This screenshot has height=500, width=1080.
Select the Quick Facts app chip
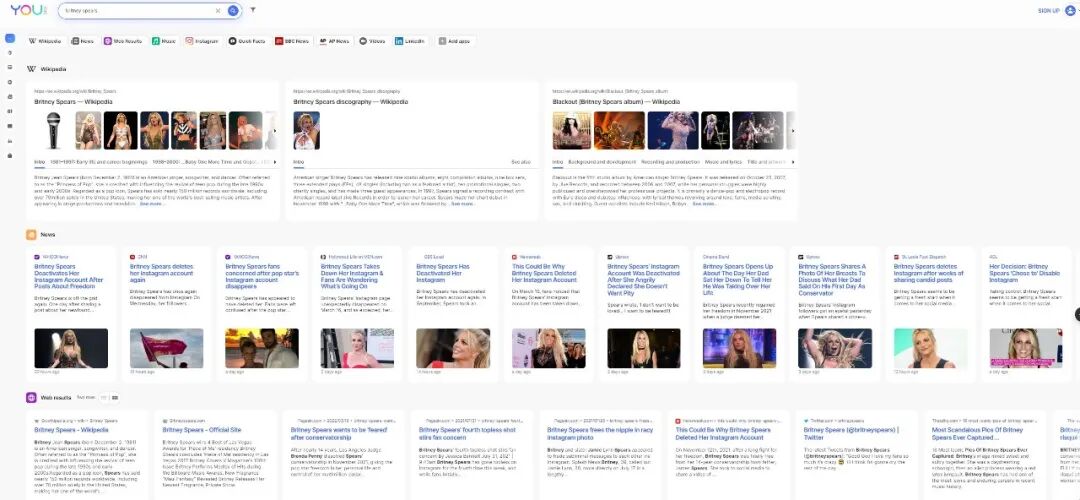tap(247, 41)
